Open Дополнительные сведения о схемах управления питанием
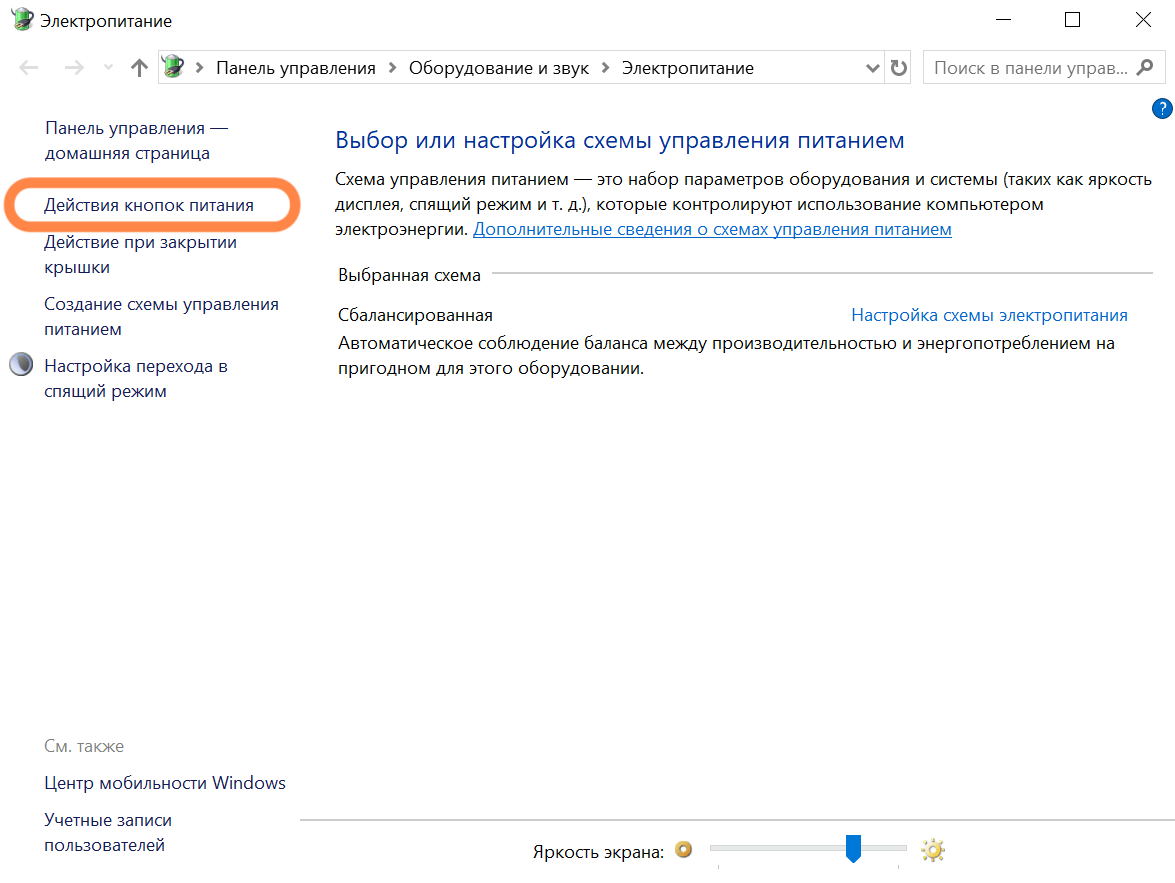The image size is (1175, 883). coord(712,229)
